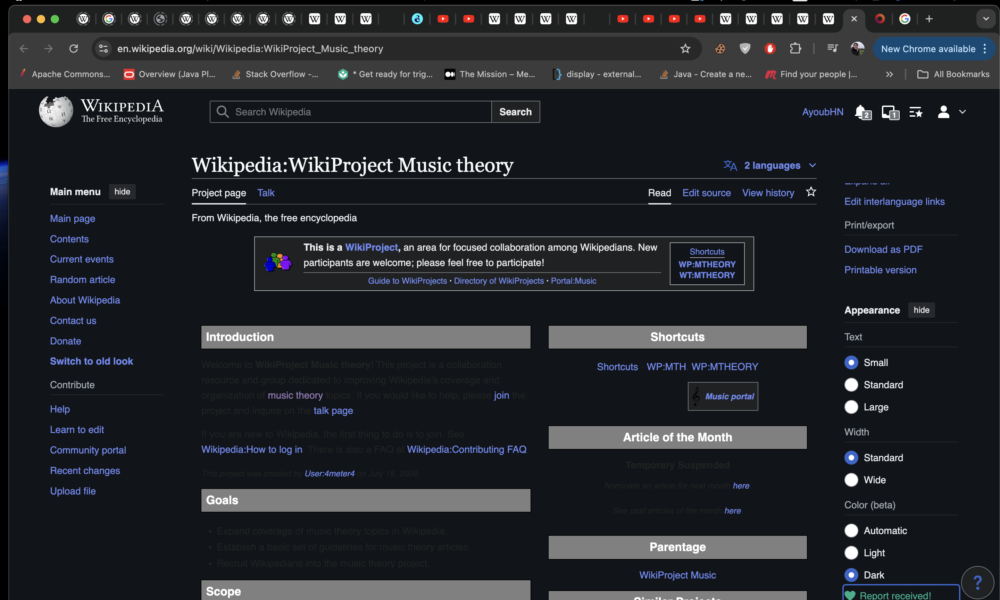Open the notifications bell icon
Image resolution: width=1000 pixels, height=600 pixels.
[862, 112]
